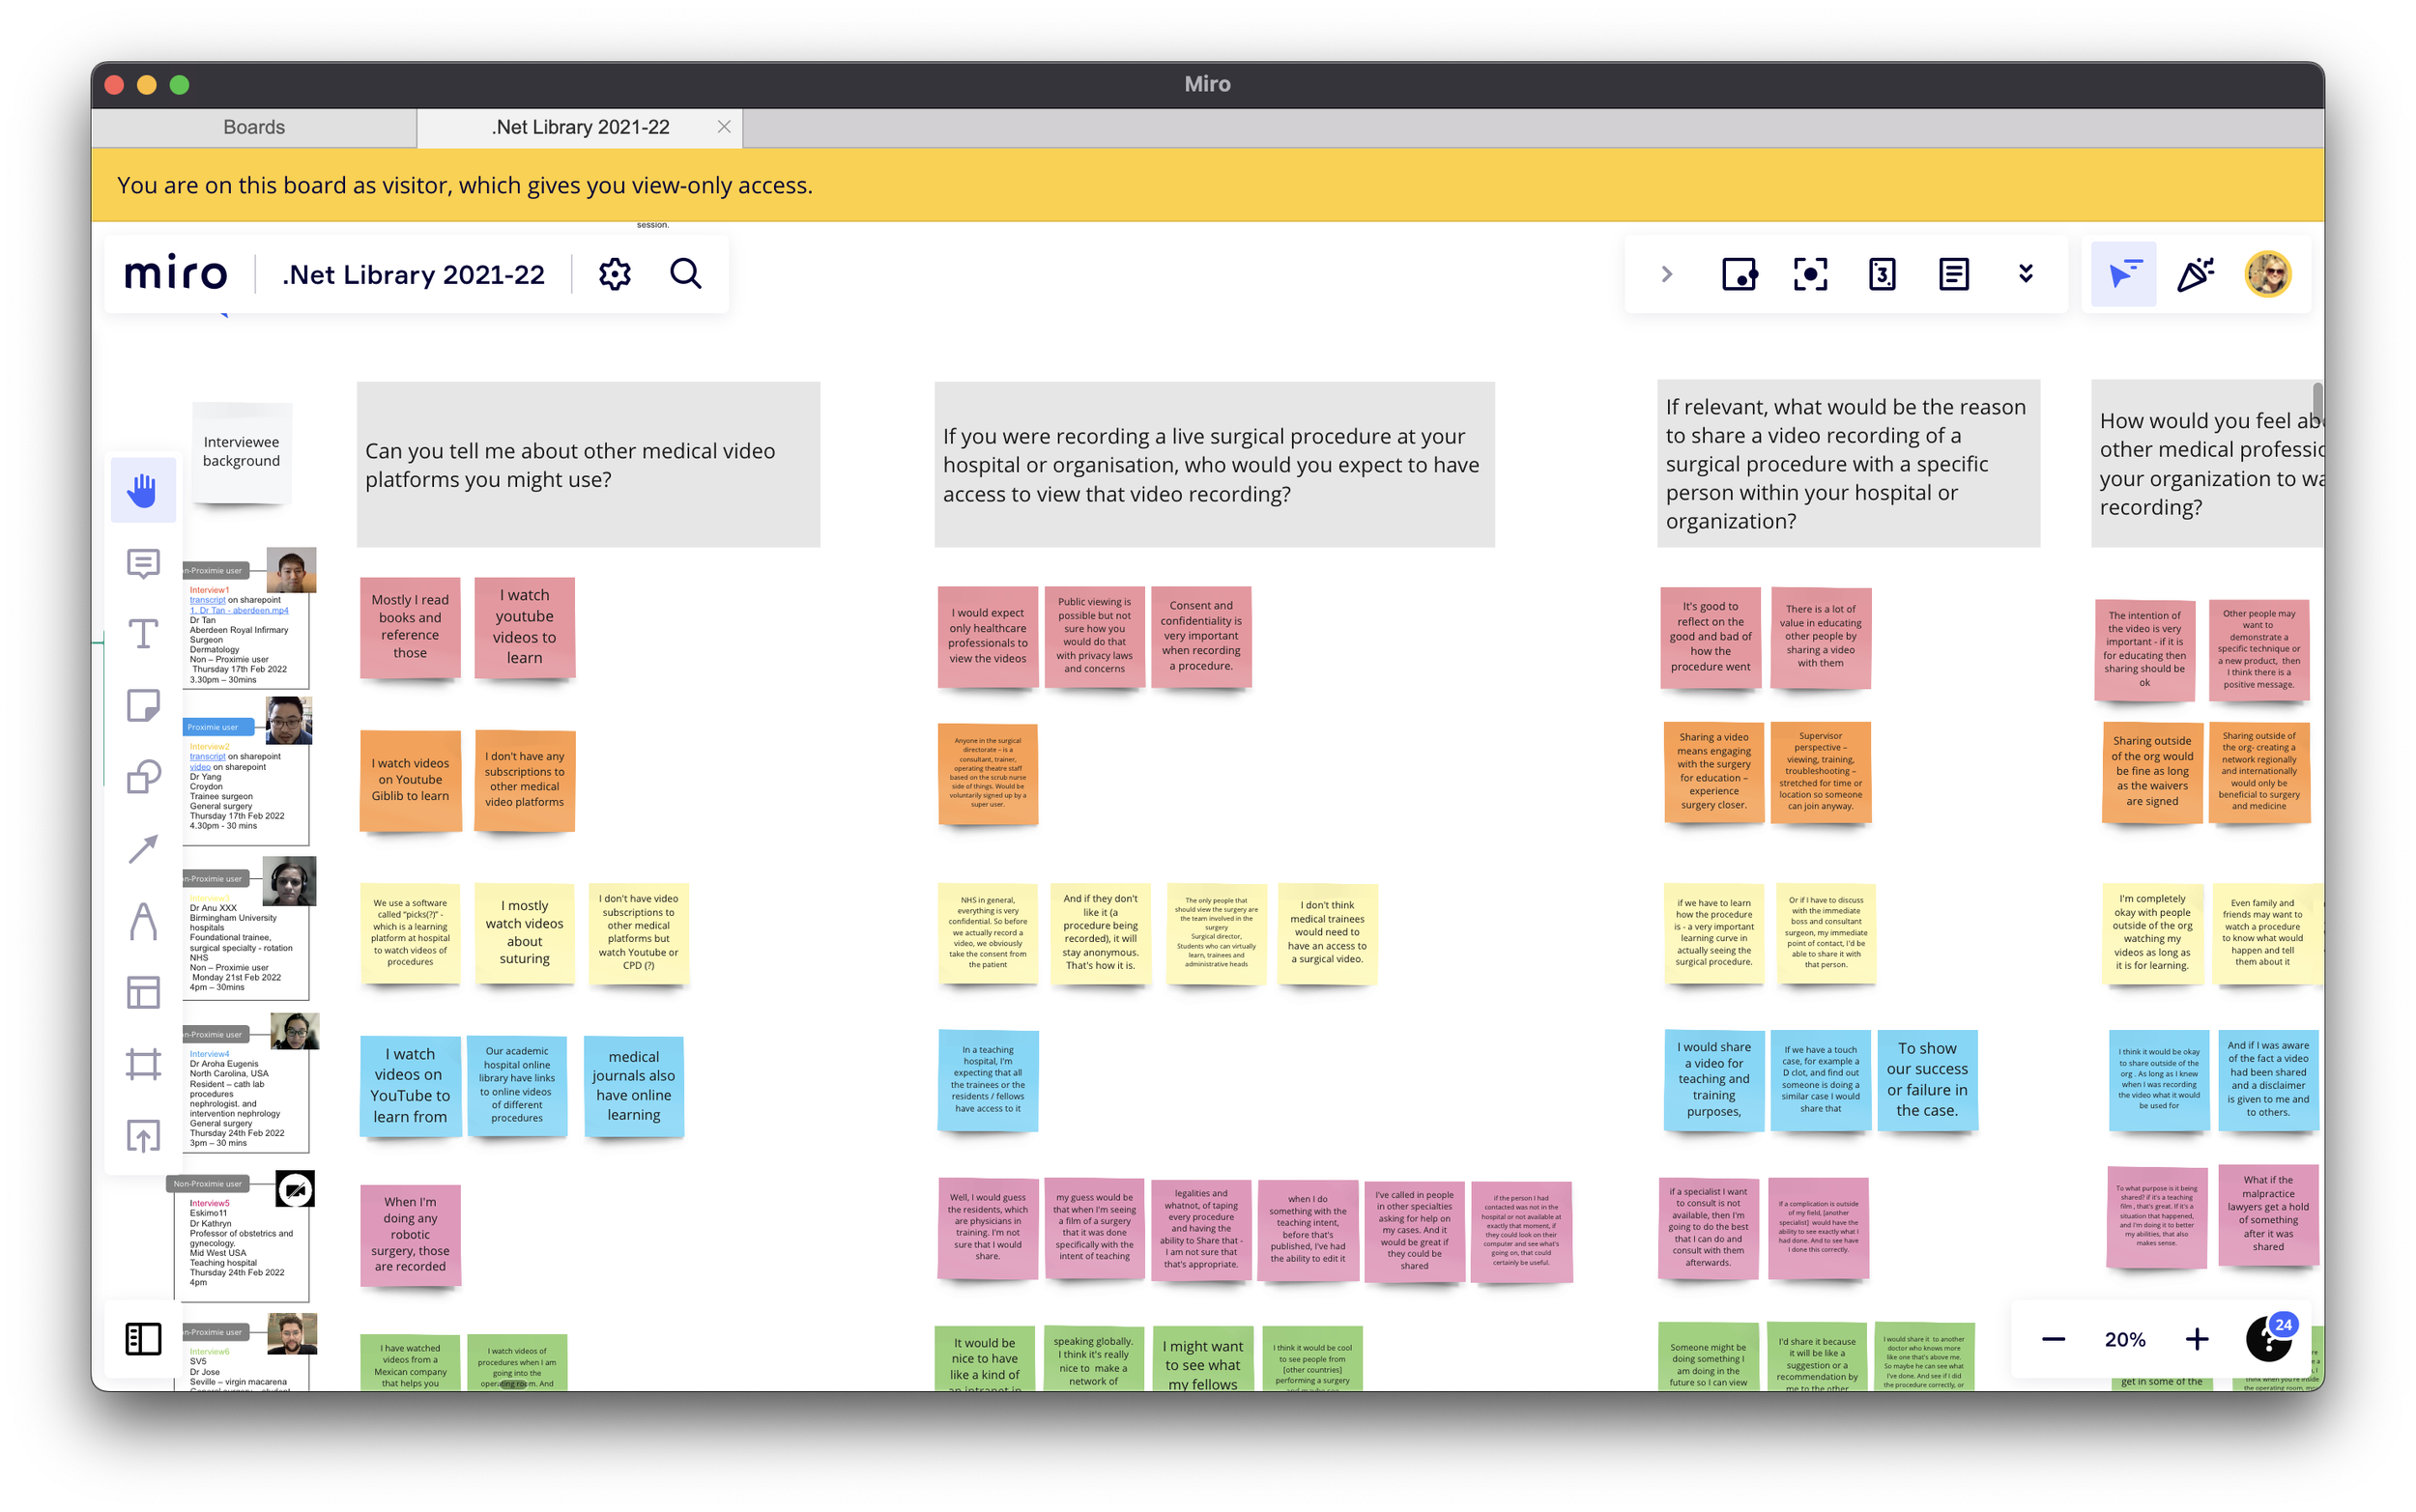2416x1512 pixels.
Task: Select the sticky note tool
Action: pos(143,705)
